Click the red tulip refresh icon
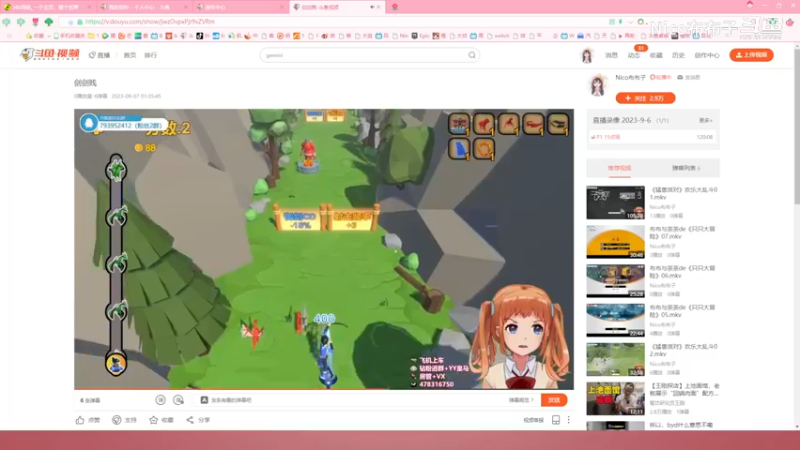 (35, 22)
